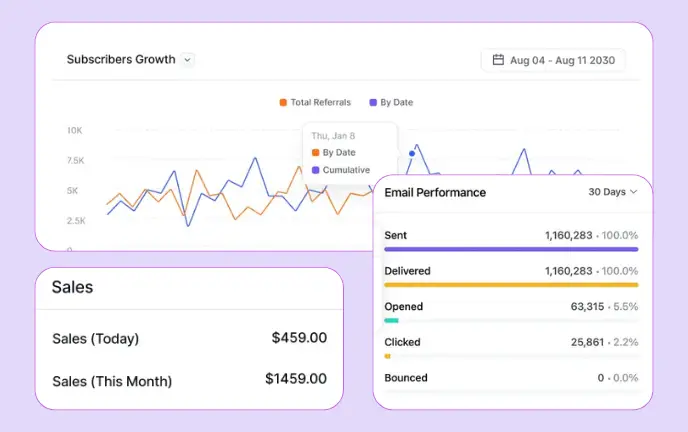
Task: Click the Clicked small yellow progress bar
Action: pyautogui.click(x=387, y=356)
